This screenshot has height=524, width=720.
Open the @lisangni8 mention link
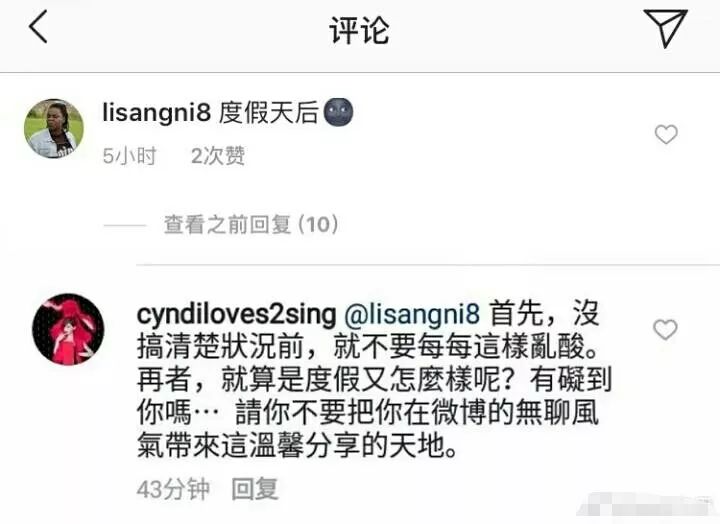(x=412, y=314)
